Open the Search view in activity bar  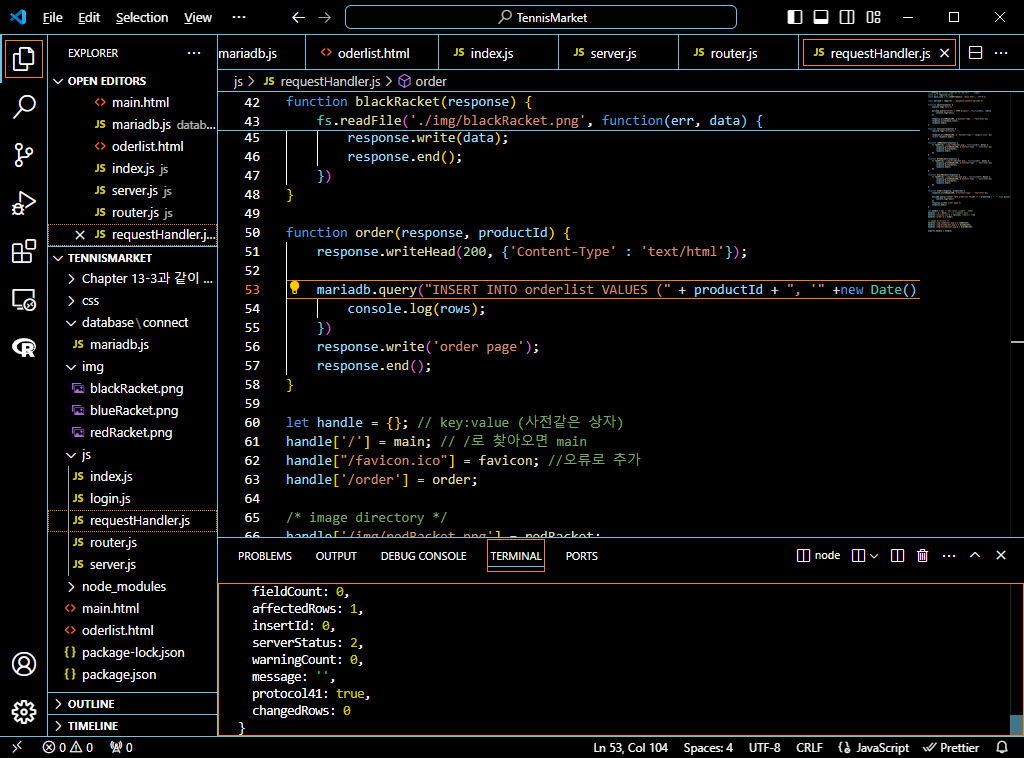pos(24,106)
